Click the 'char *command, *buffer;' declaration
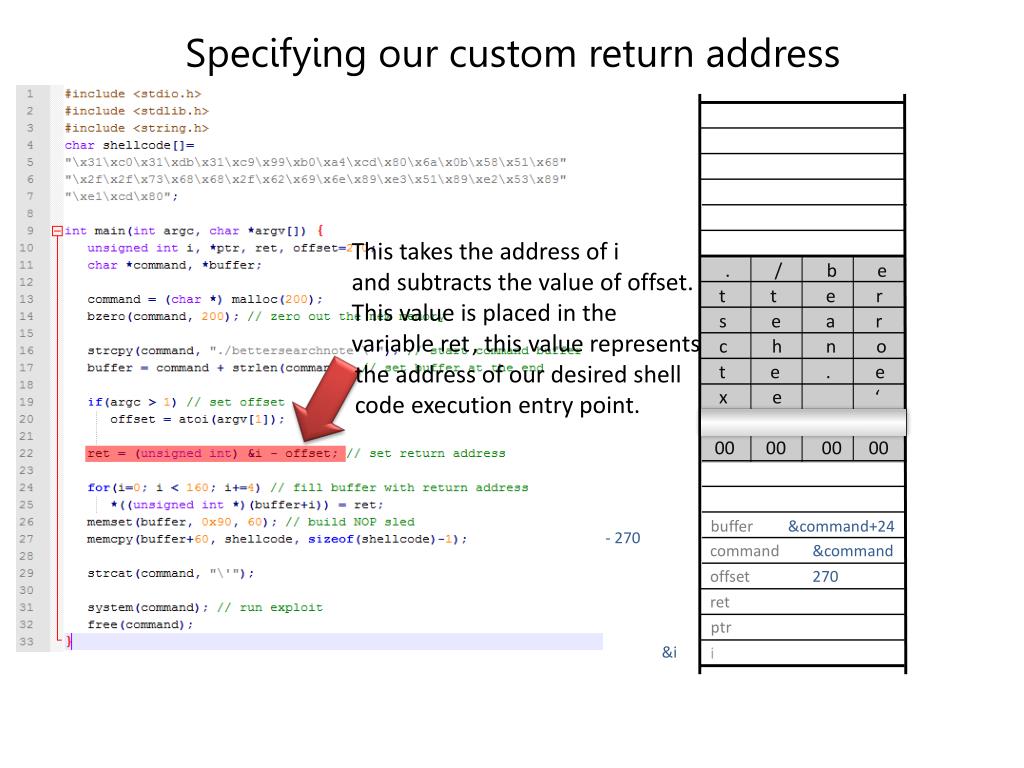This screenshot has width=1024, height=768. 174,265
